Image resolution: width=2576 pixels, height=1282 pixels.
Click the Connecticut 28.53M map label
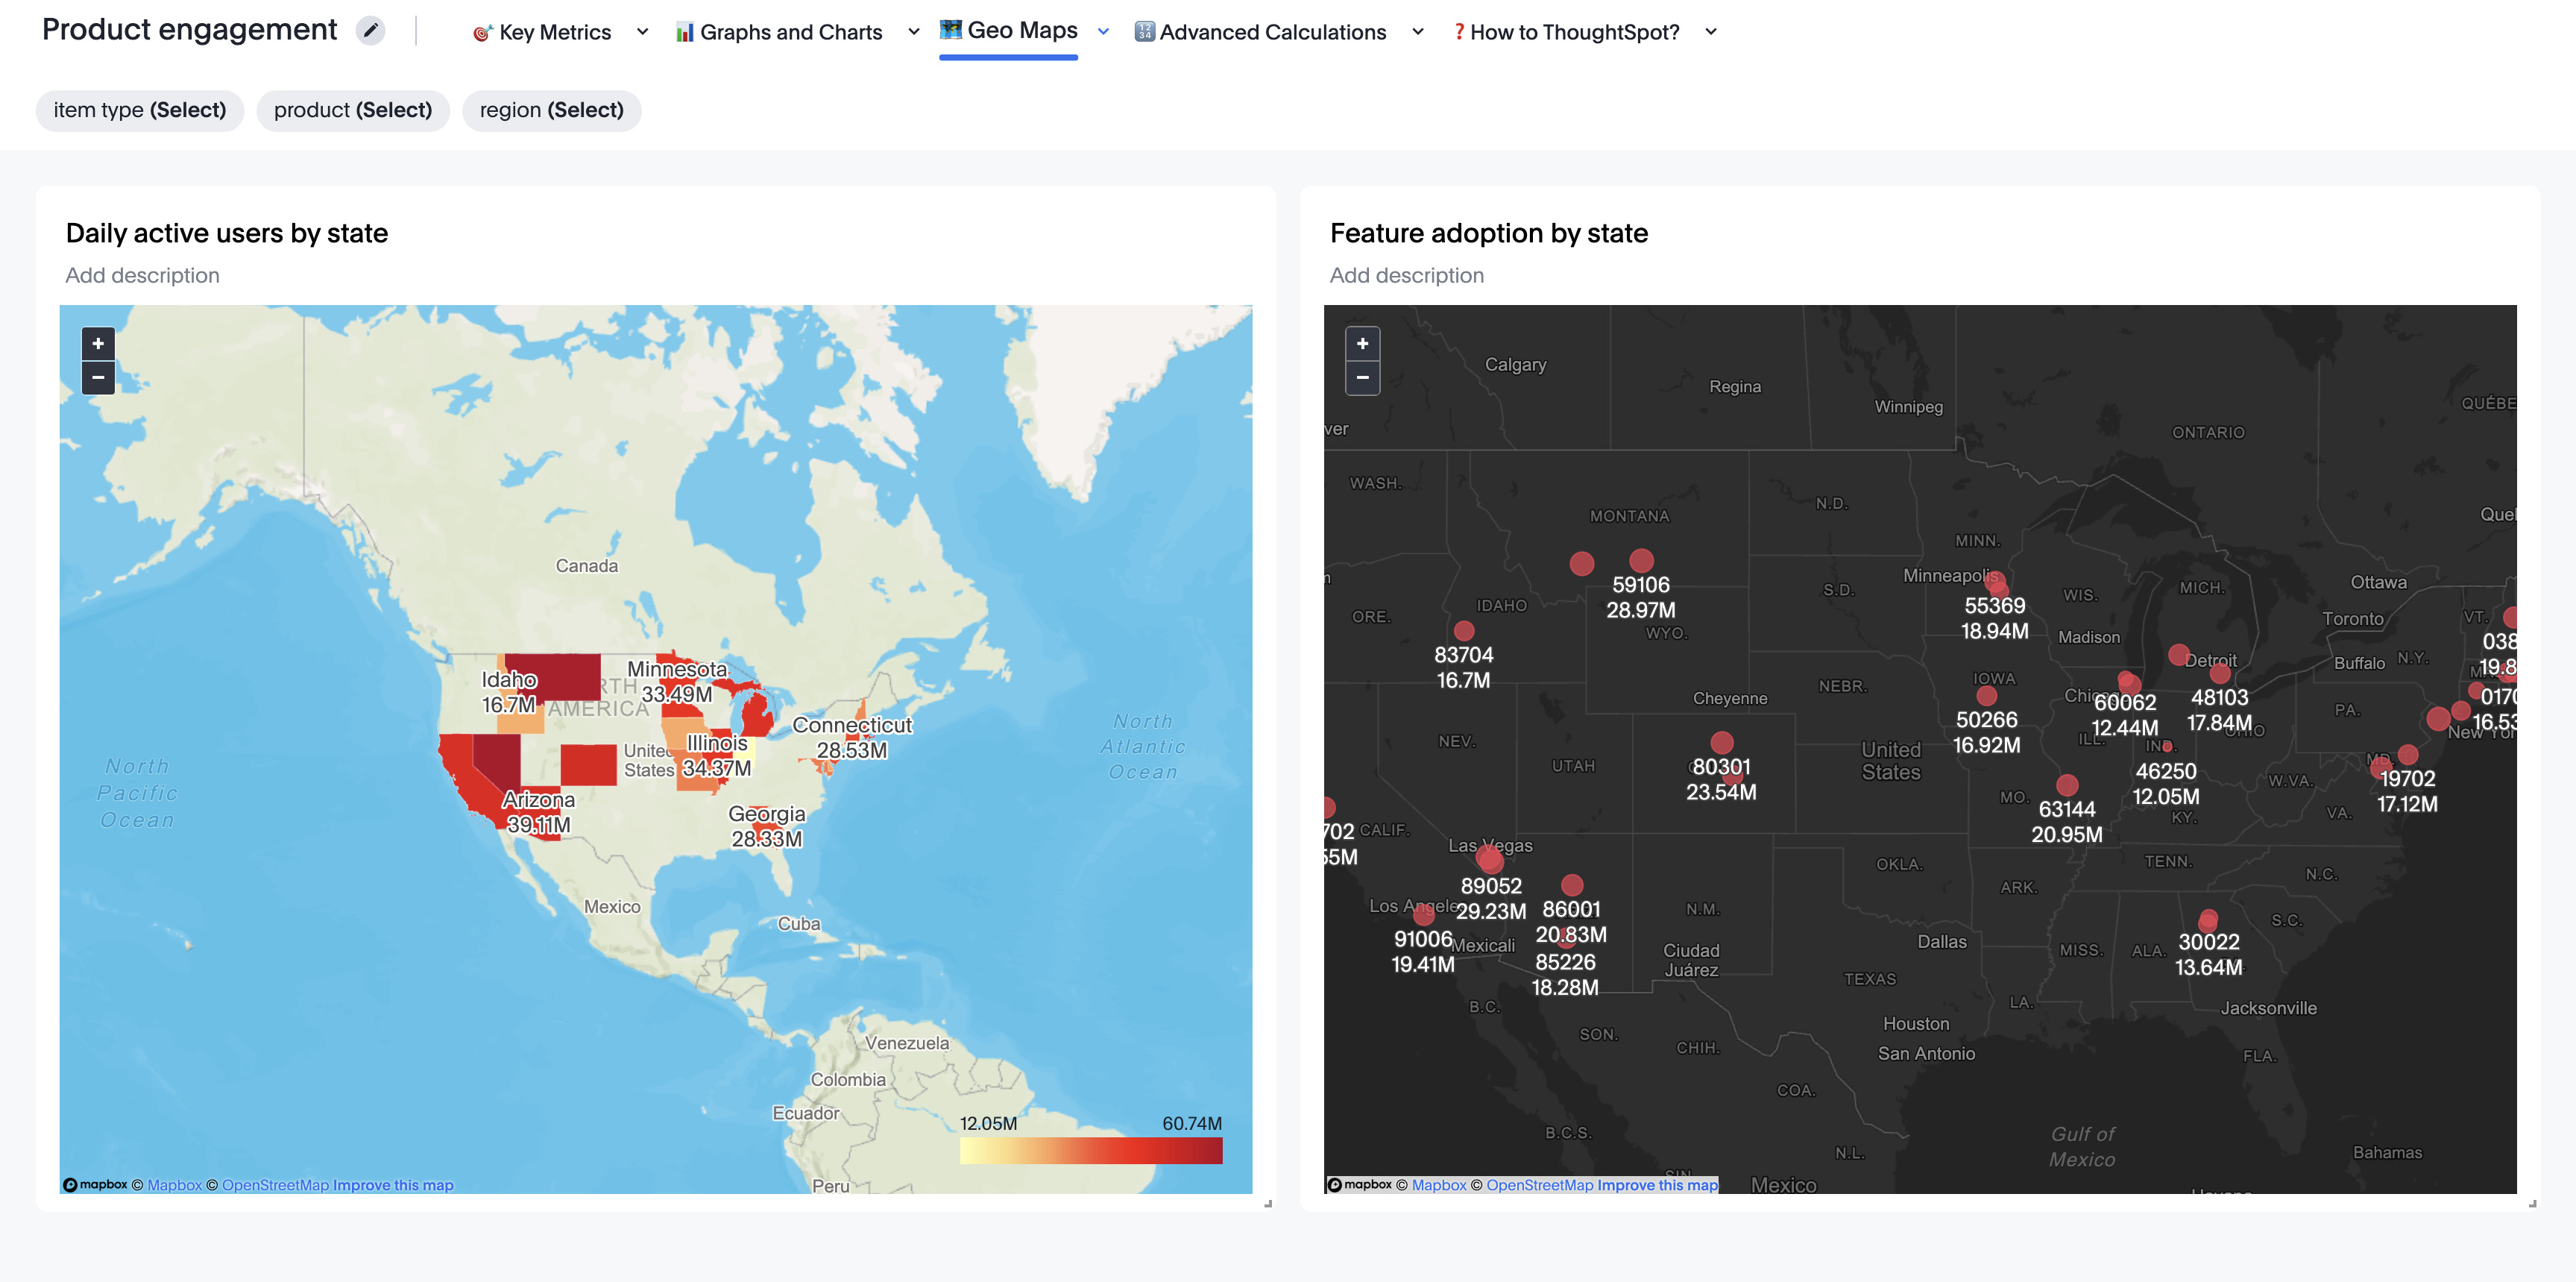pos(852,737)
